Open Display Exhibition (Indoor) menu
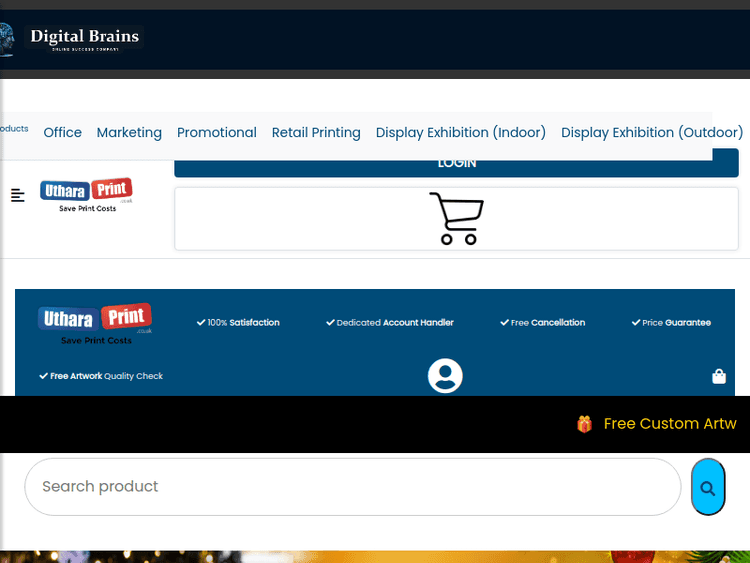This screenshot has width=750, height=563. coord(461,132)
